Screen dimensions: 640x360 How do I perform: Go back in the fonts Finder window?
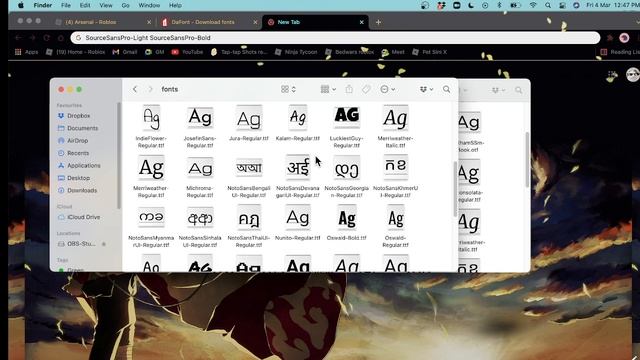click(135, 89)
